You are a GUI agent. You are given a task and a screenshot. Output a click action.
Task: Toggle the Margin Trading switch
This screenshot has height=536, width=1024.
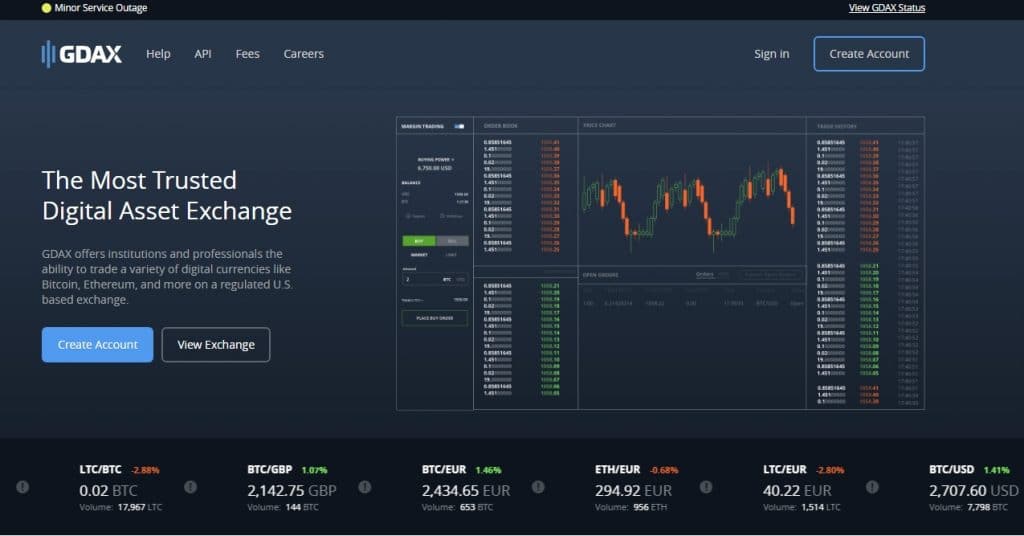(459, 127)
